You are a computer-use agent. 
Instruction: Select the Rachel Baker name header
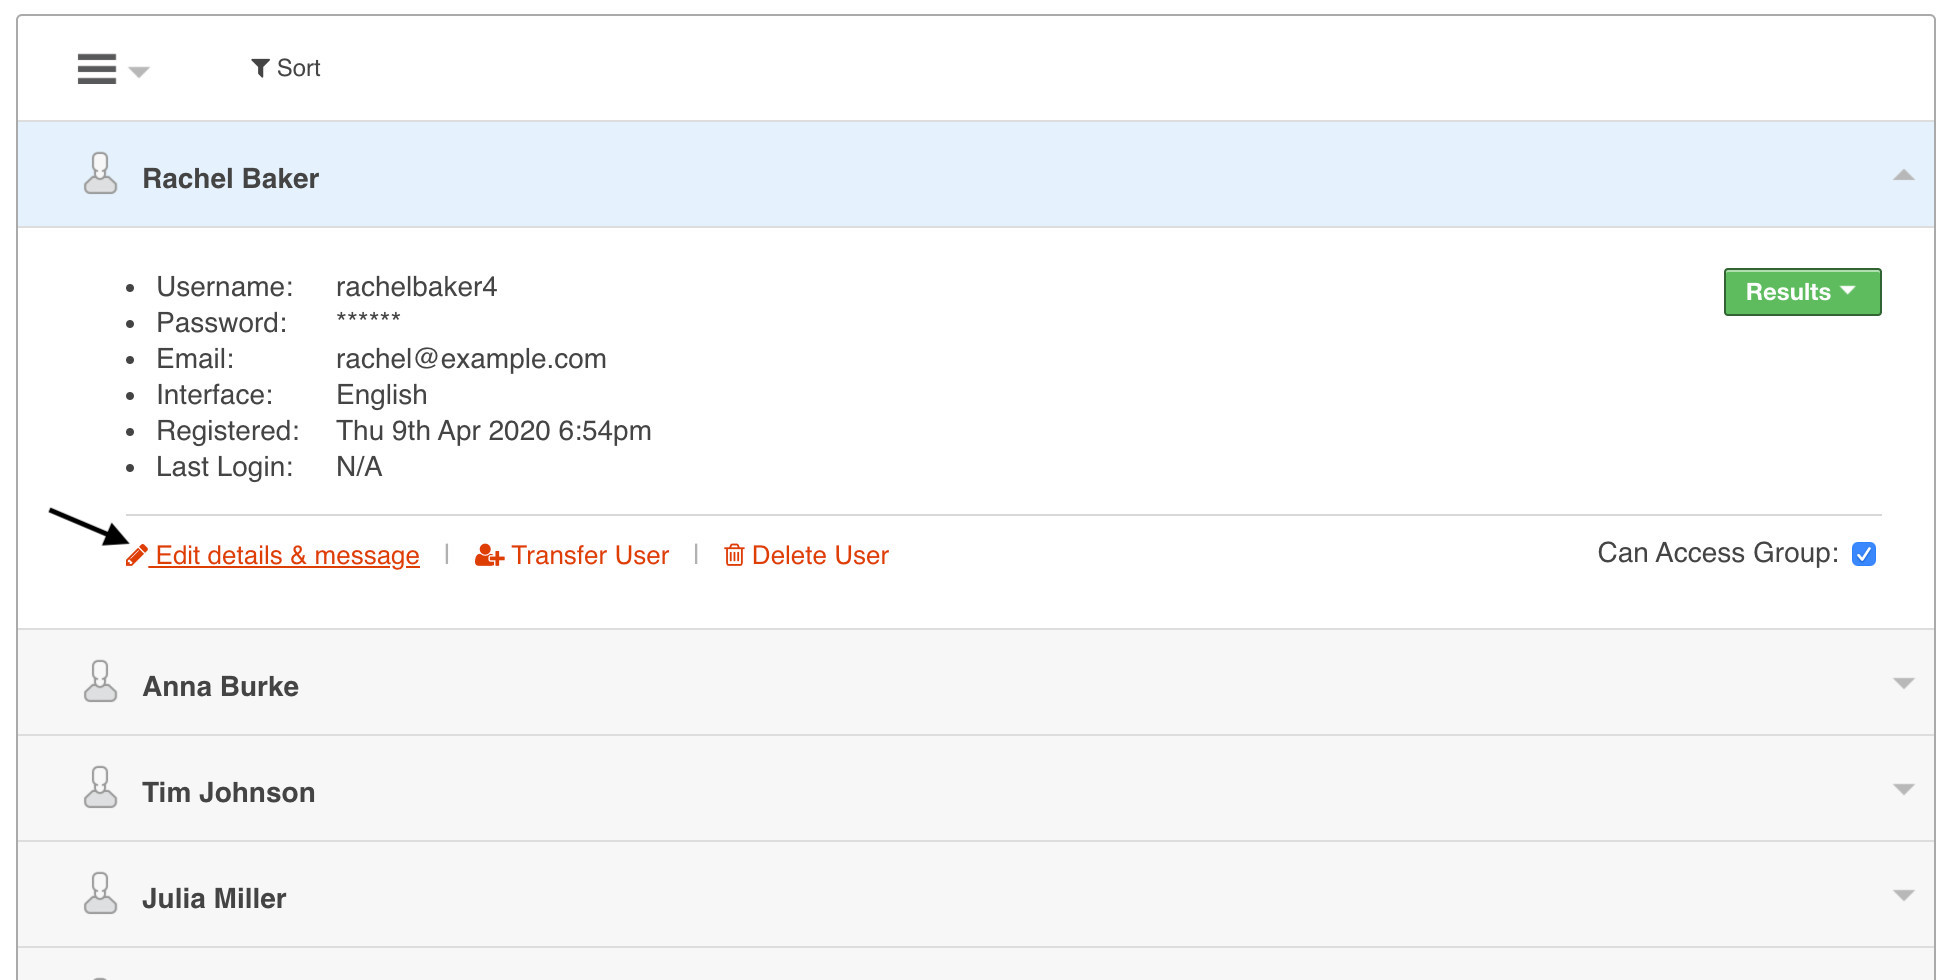coord(230,178)
